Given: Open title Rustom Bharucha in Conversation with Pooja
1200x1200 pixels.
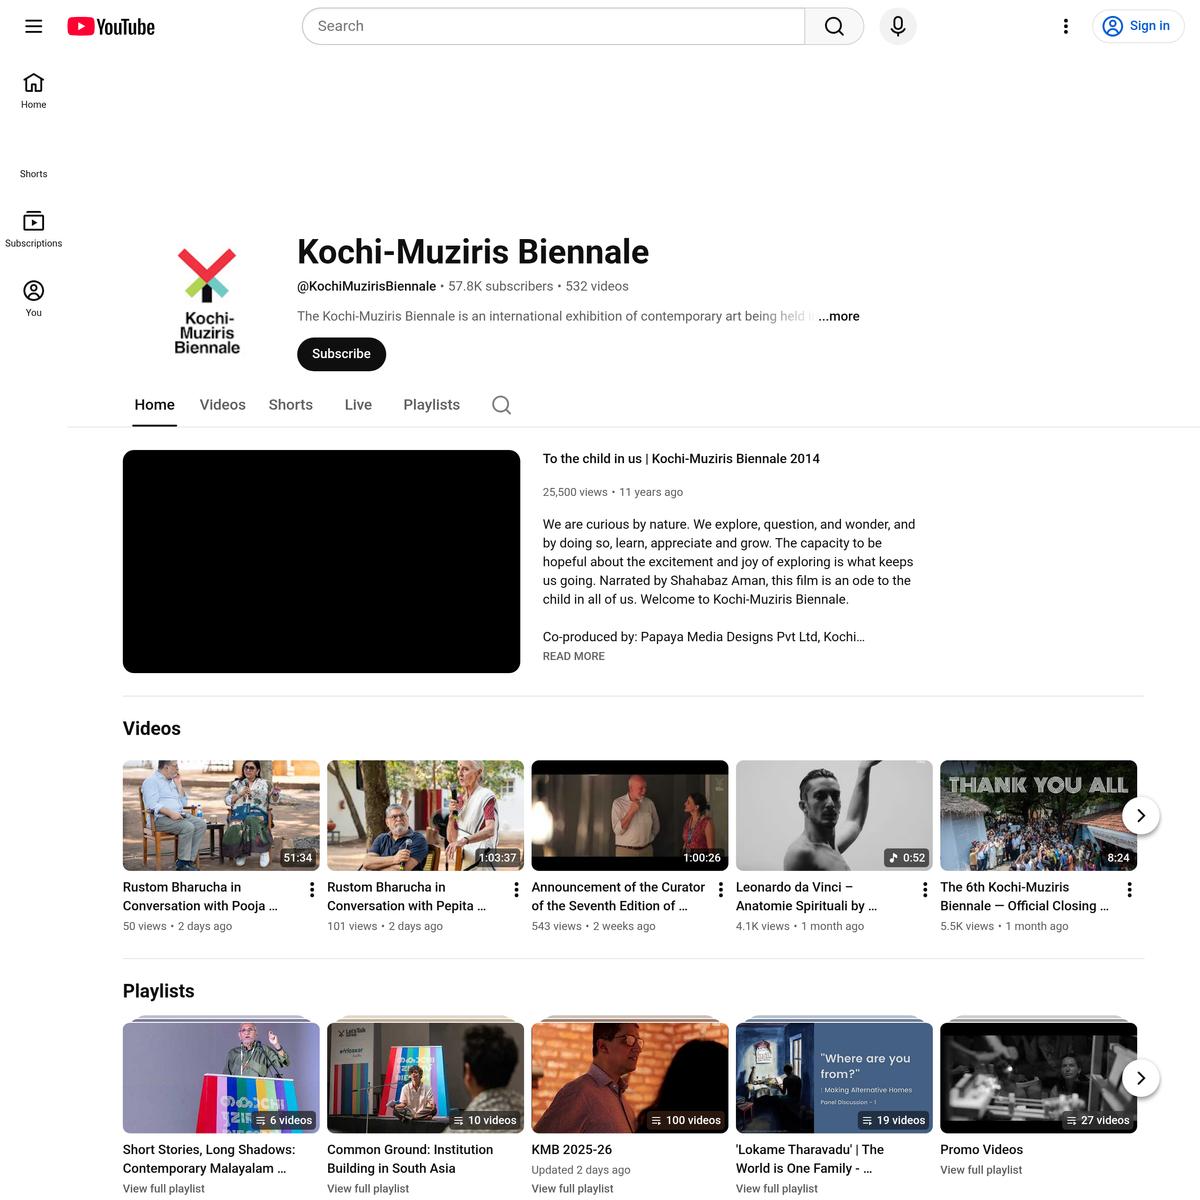Looking at the screenshot, I should 200,897.
